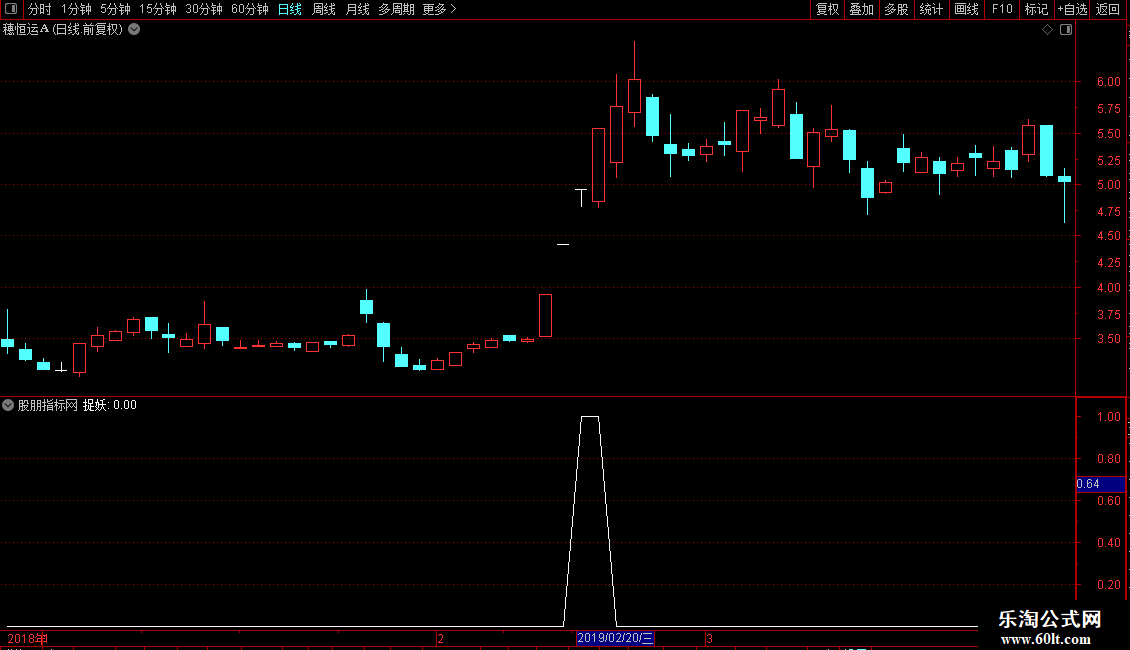1130x650 pixels.
Task: Open the 多股 multi-stock view
Action: pyautogui.click(x=896, y=9)
